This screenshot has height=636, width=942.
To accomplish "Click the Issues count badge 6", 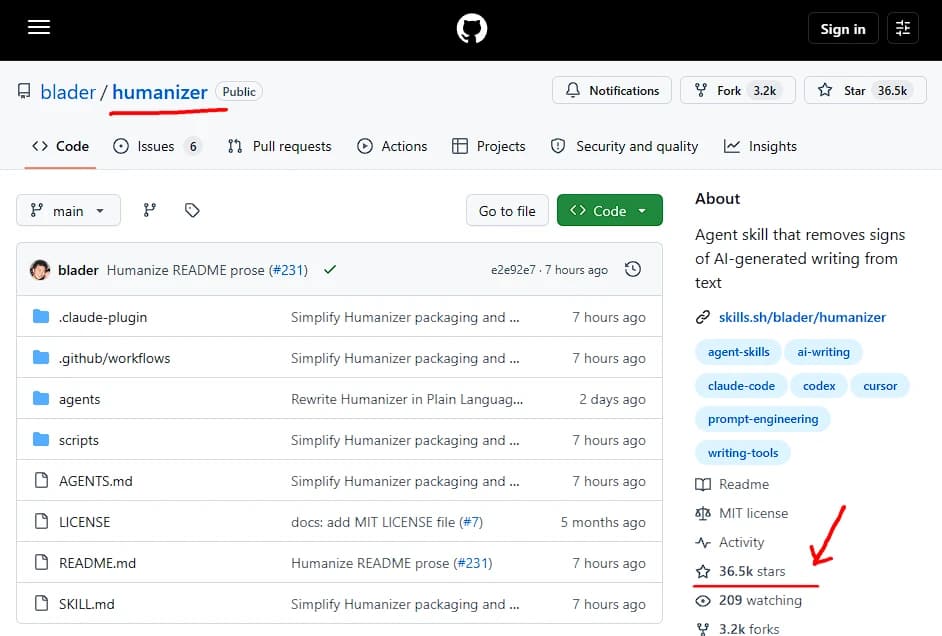I will pyautogui.click(x=193, y=147).
